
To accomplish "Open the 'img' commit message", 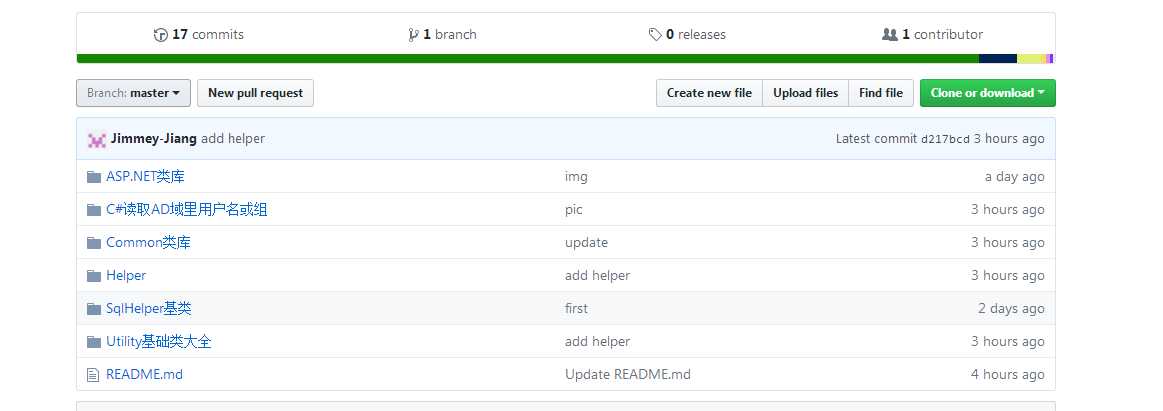I will tap(576, 177).
